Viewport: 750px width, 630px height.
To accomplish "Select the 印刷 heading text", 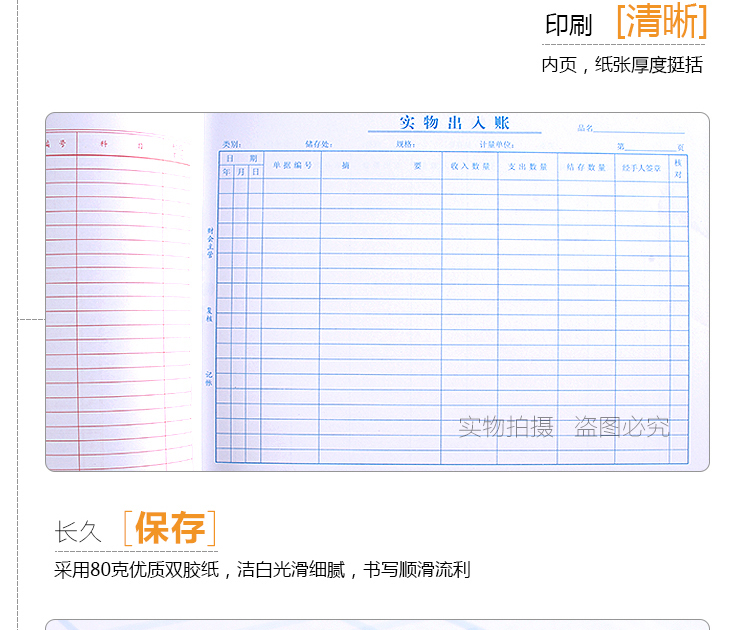I will (x=569, y=26).
